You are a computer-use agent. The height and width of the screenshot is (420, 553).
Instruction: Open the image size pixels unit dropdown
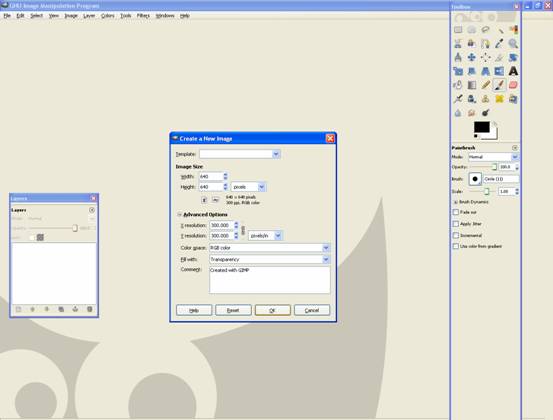tap(248, 187)
